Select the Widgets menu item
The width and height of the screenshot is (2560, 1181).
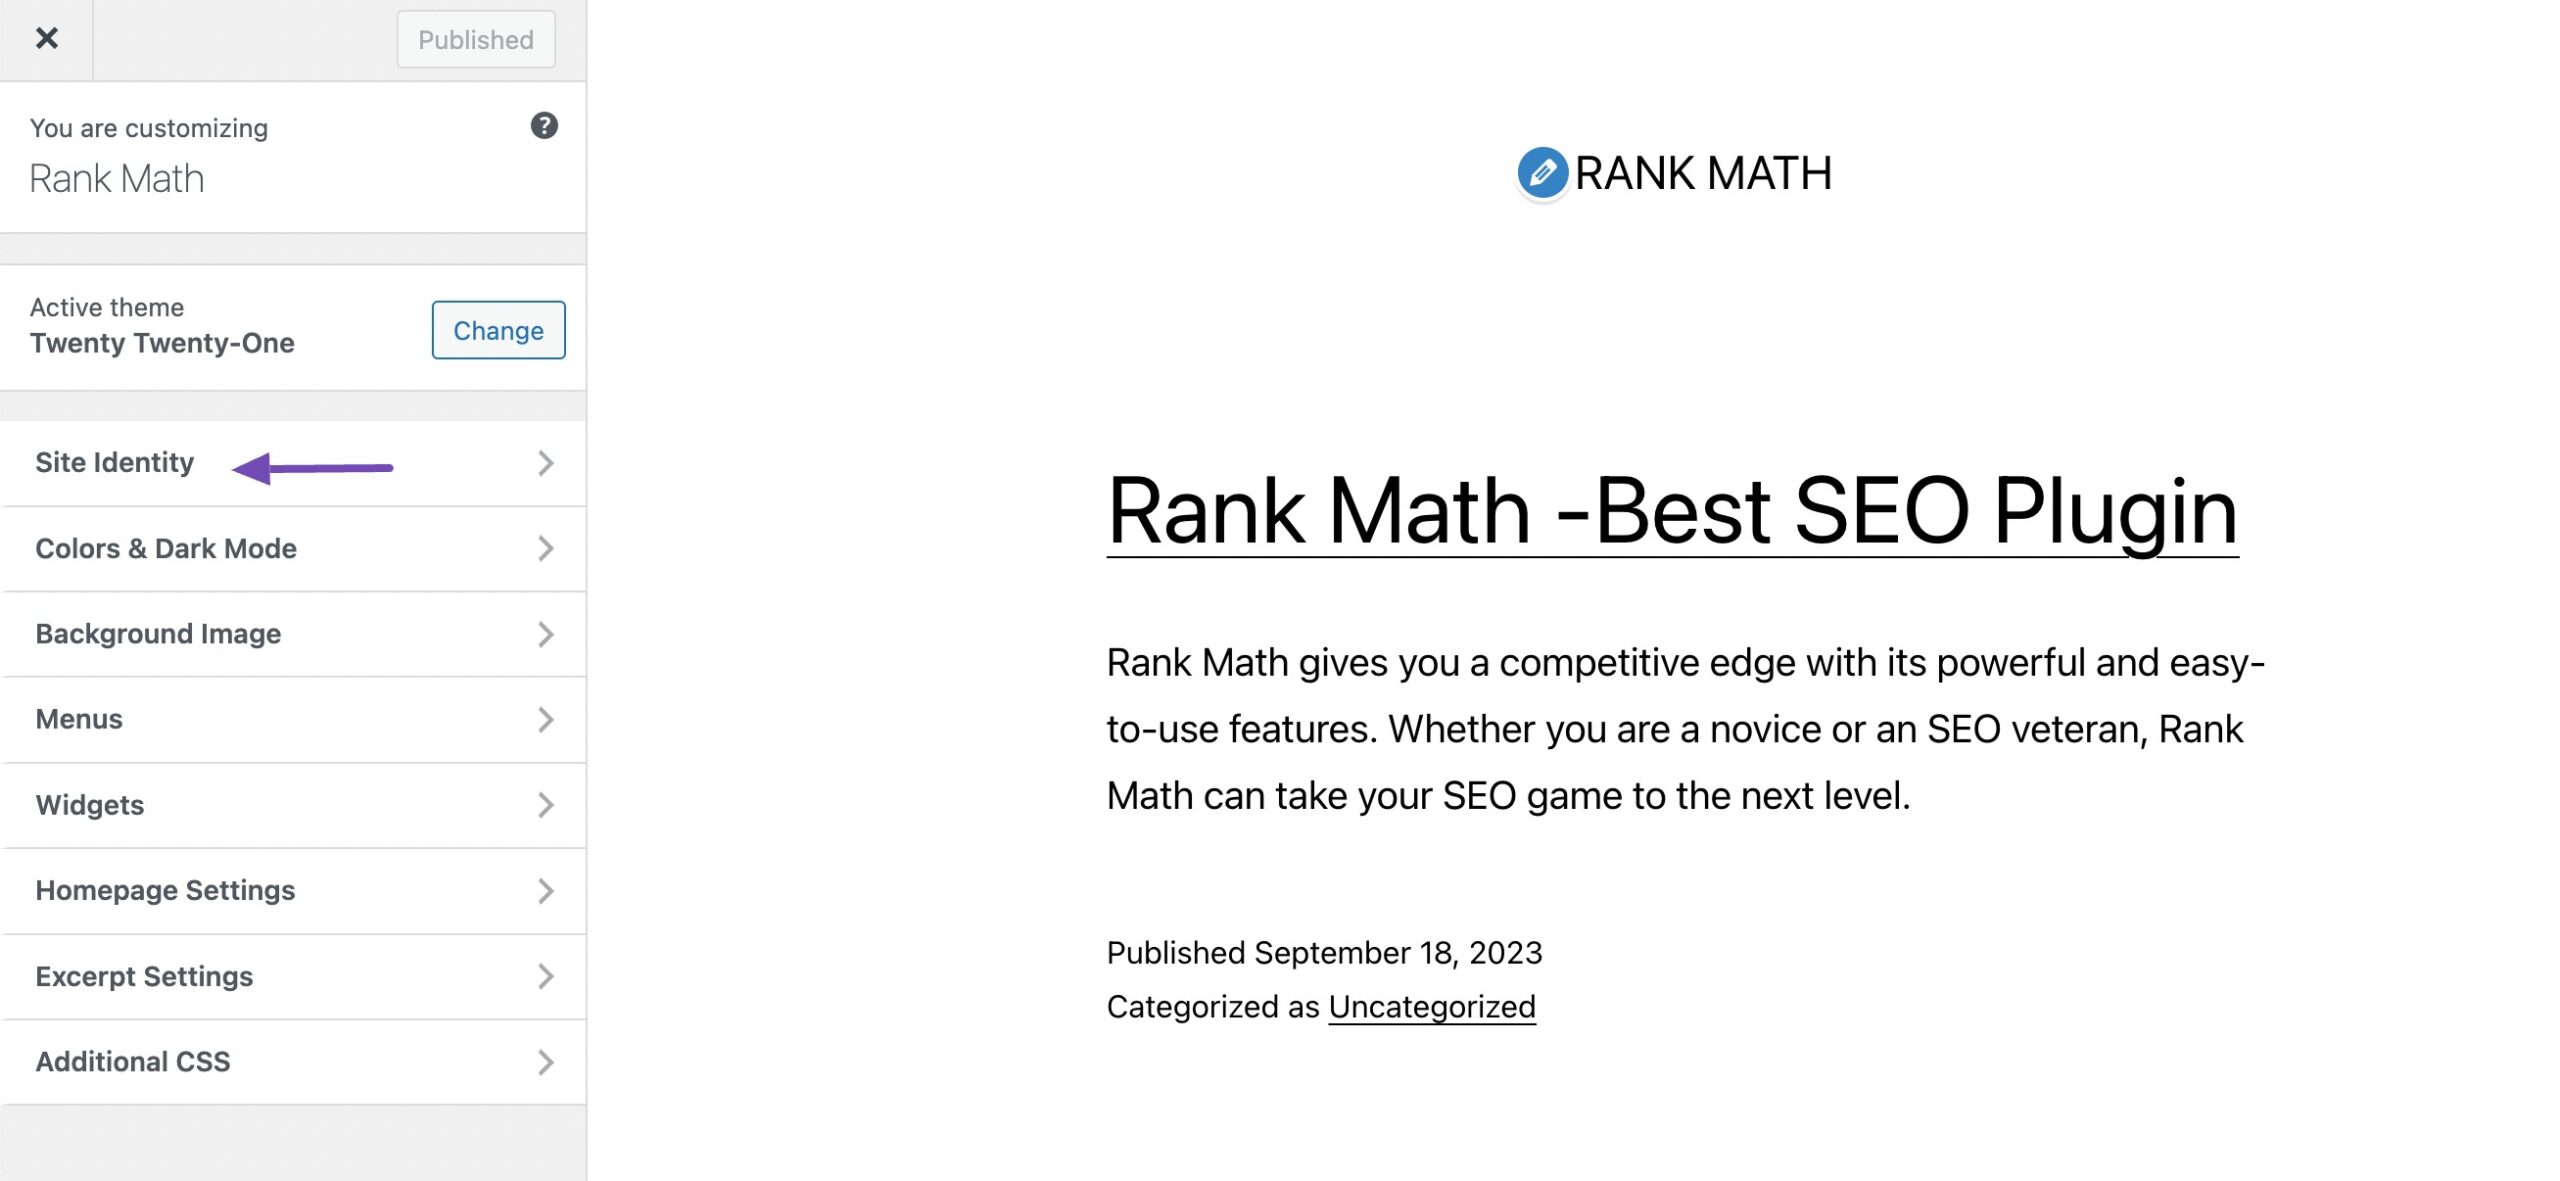click(x=292, y=804)
